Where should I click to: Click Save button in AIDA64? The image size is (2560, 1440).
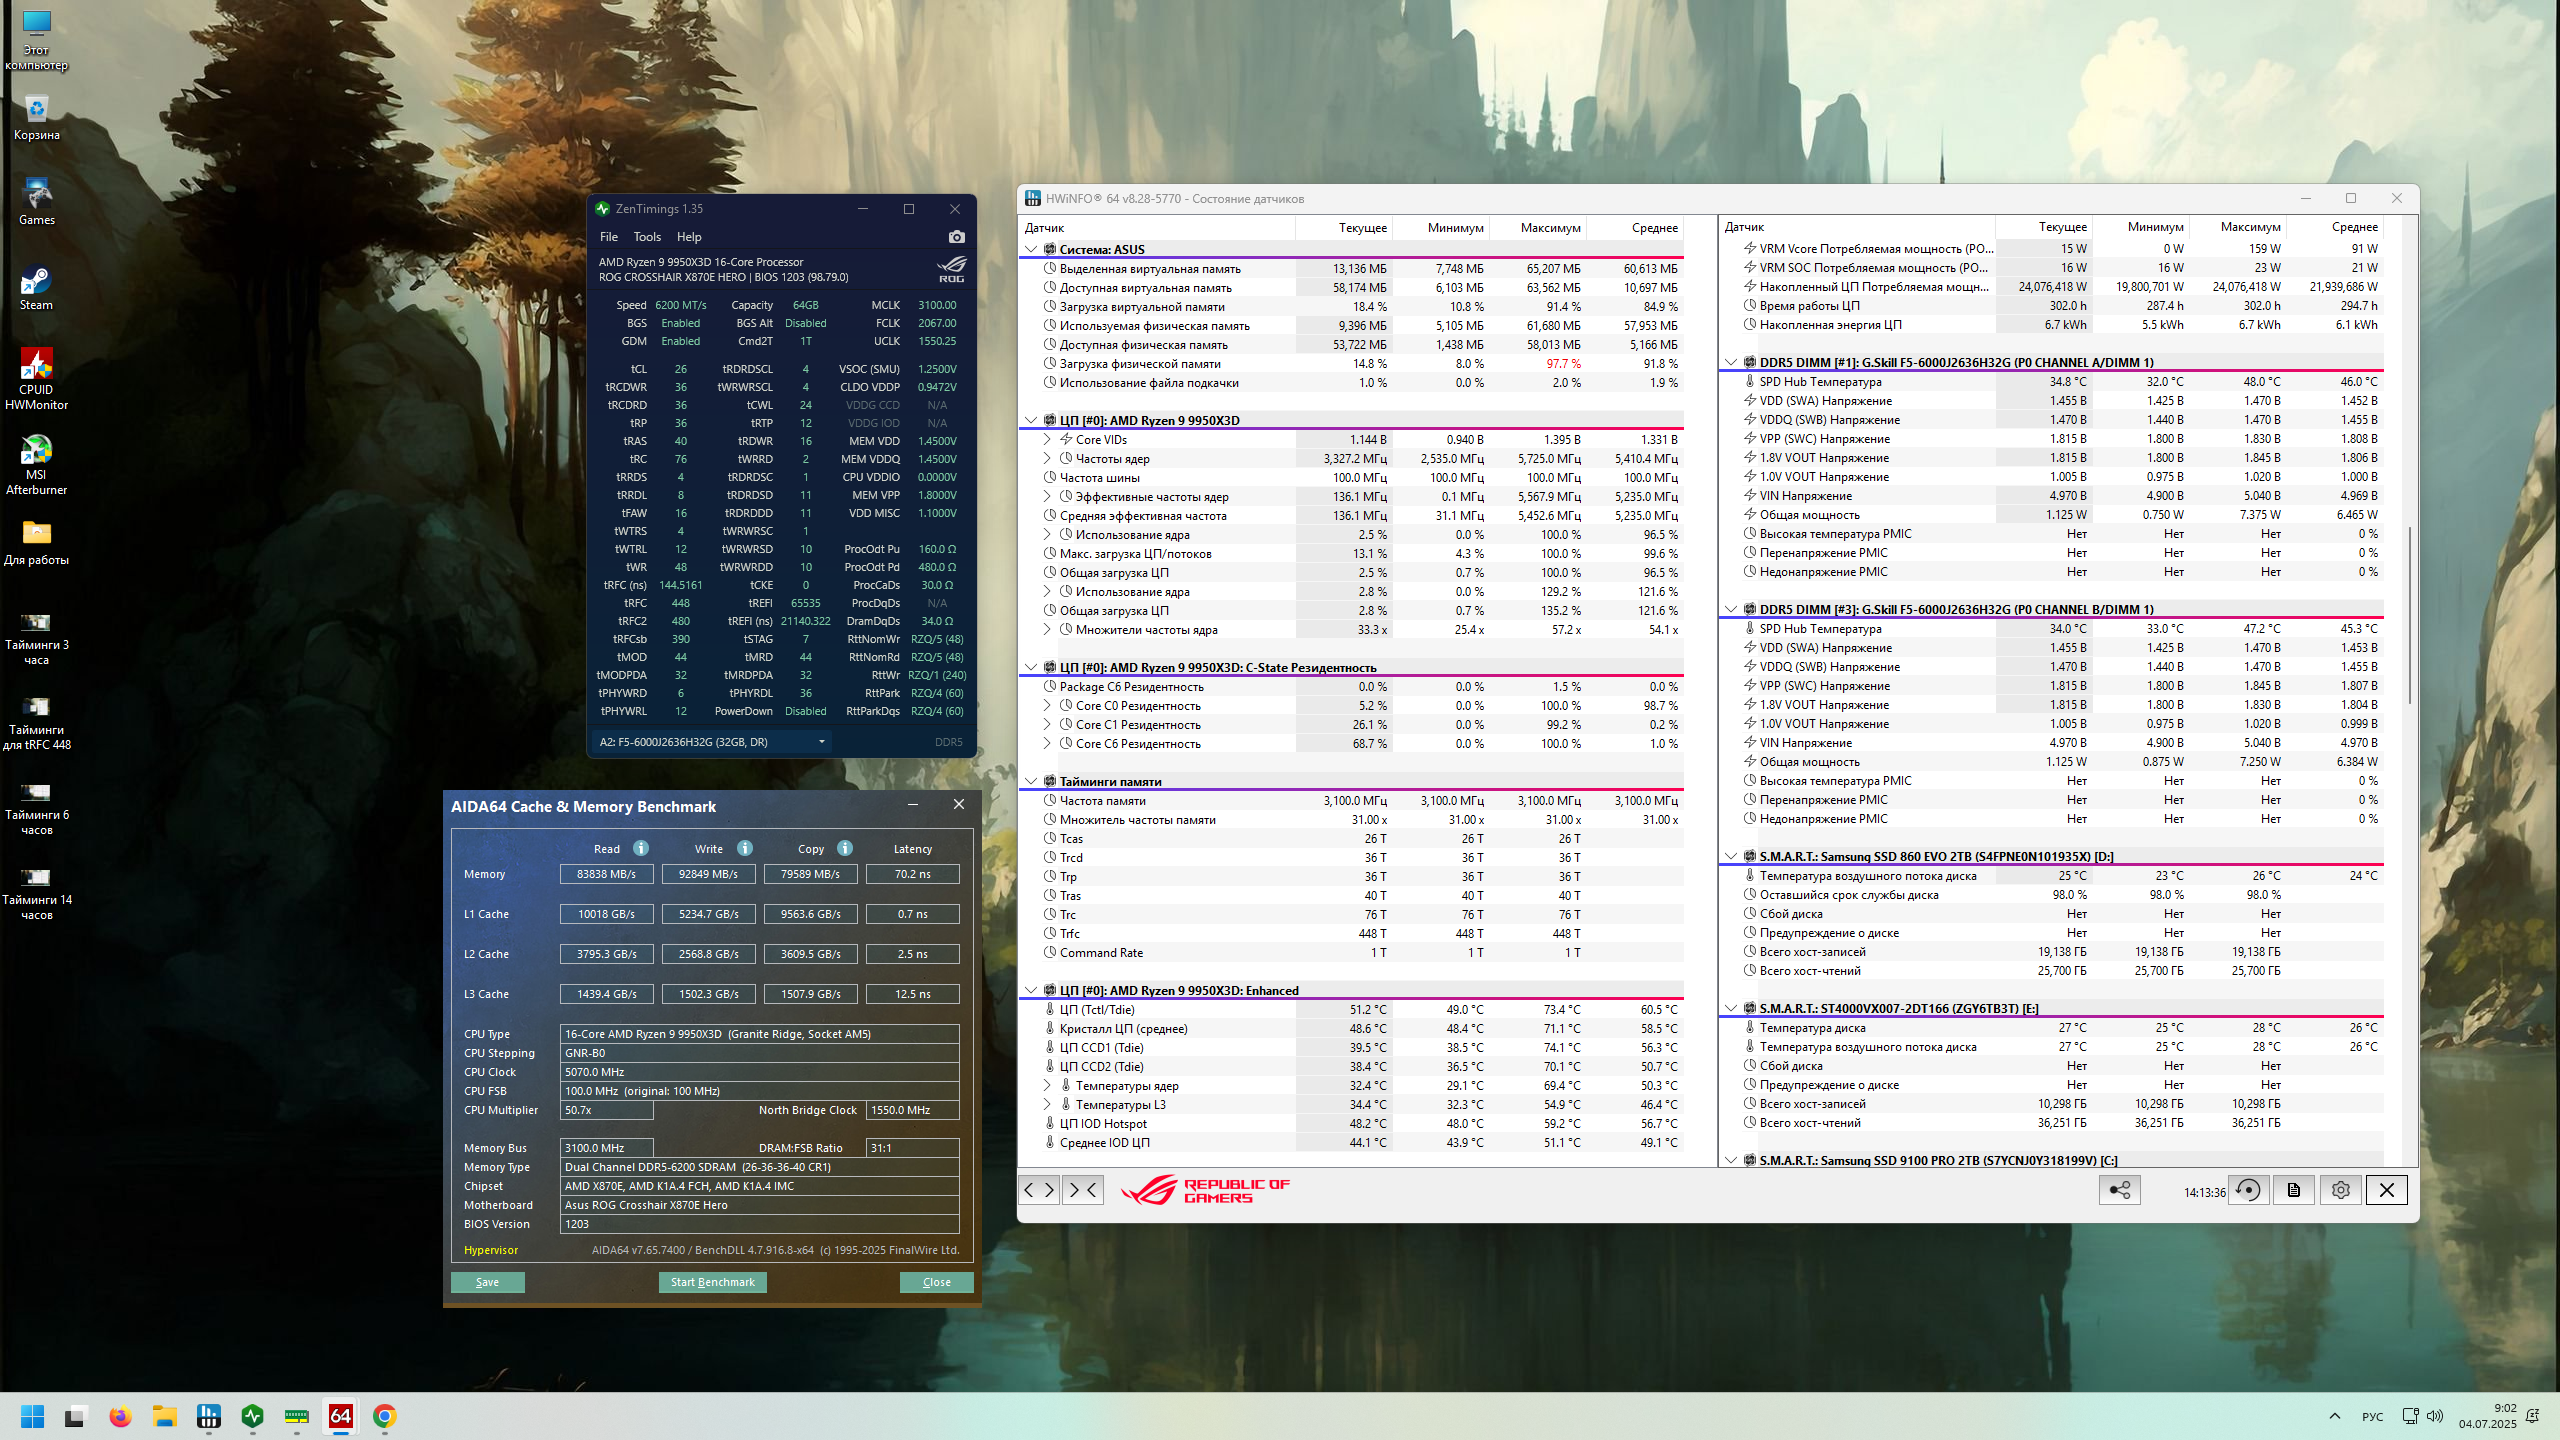[487, 1282]
